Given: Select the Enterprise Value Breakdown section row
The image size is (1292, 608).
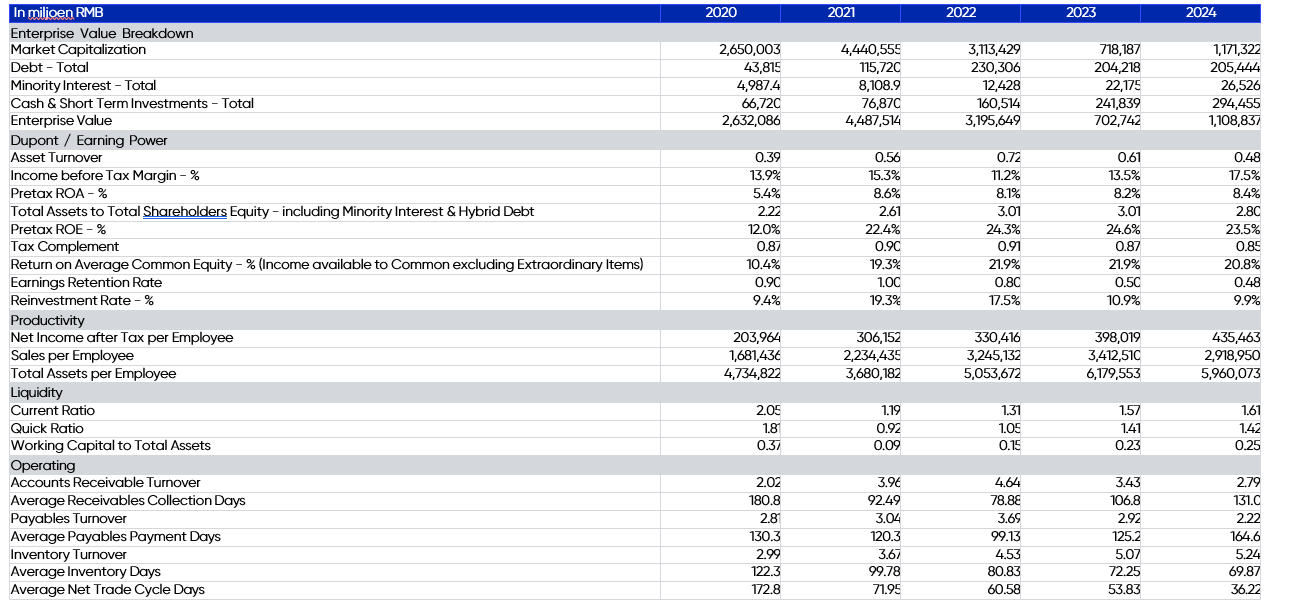Looking at the screenshot, I should click(635, 33).
